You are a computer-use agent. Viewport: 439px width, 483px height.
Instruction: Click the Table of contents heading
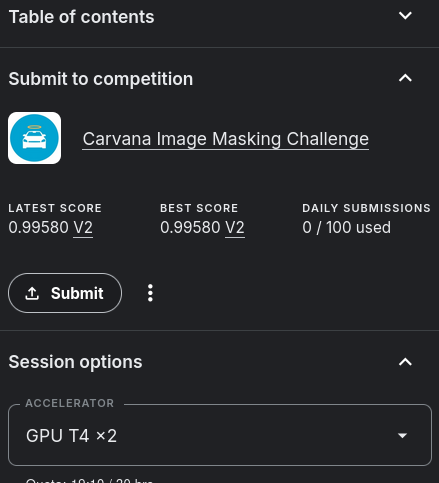coord(81,17)
